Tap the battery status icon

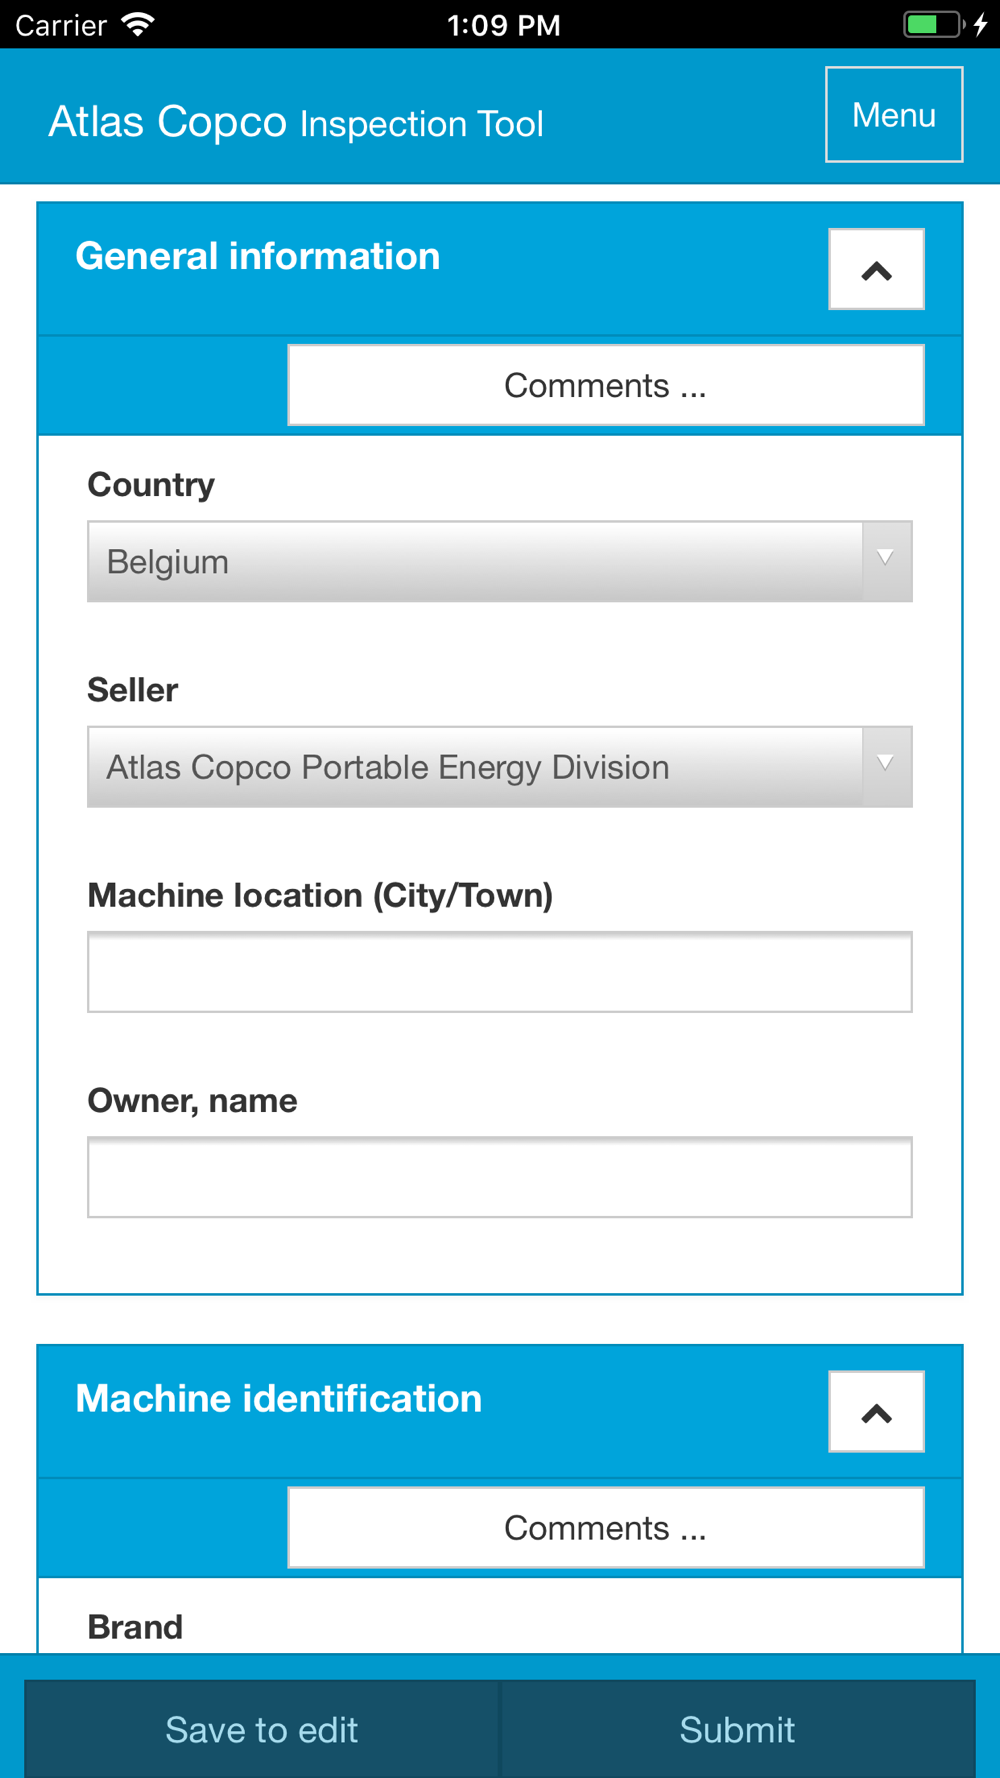tap(934, 24)
